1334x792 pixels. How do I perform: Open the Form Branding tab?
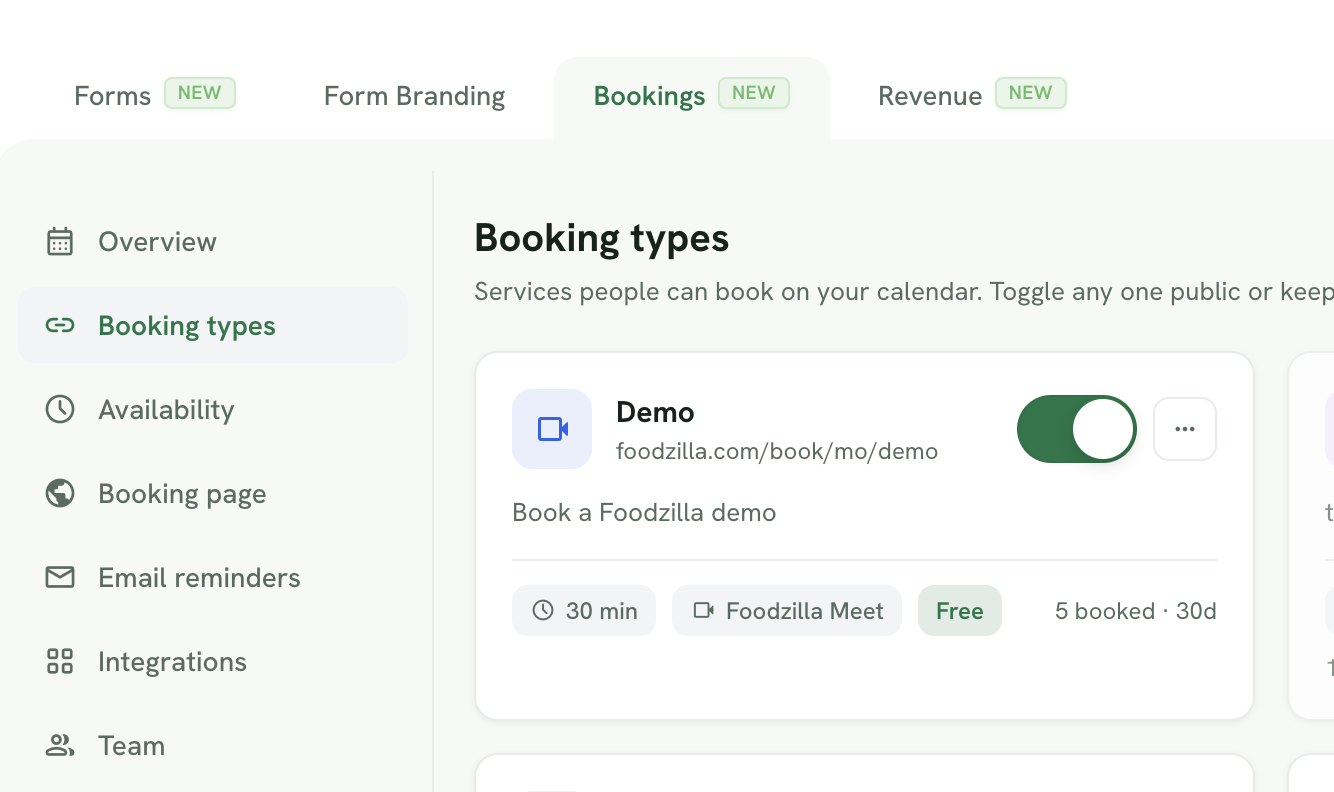click(415, 96)
